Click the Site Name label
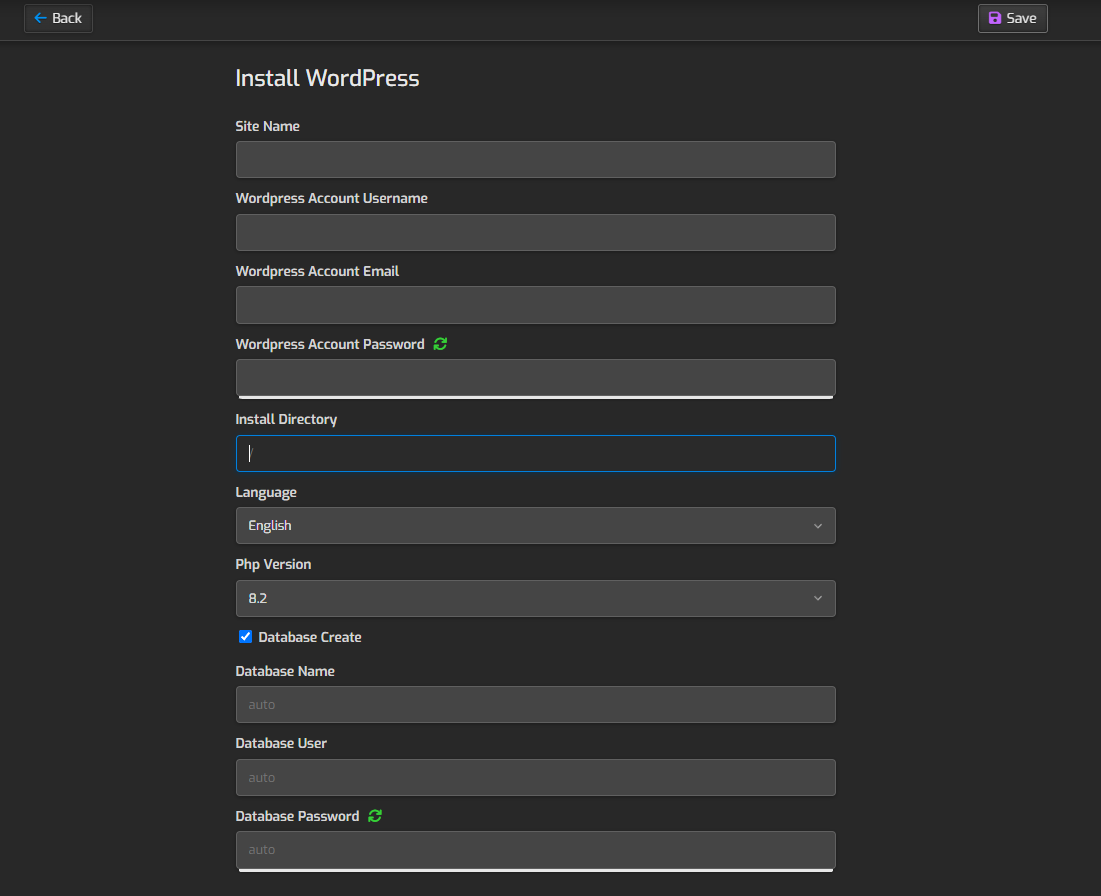The image size is (1101, 896). point(268,126)
